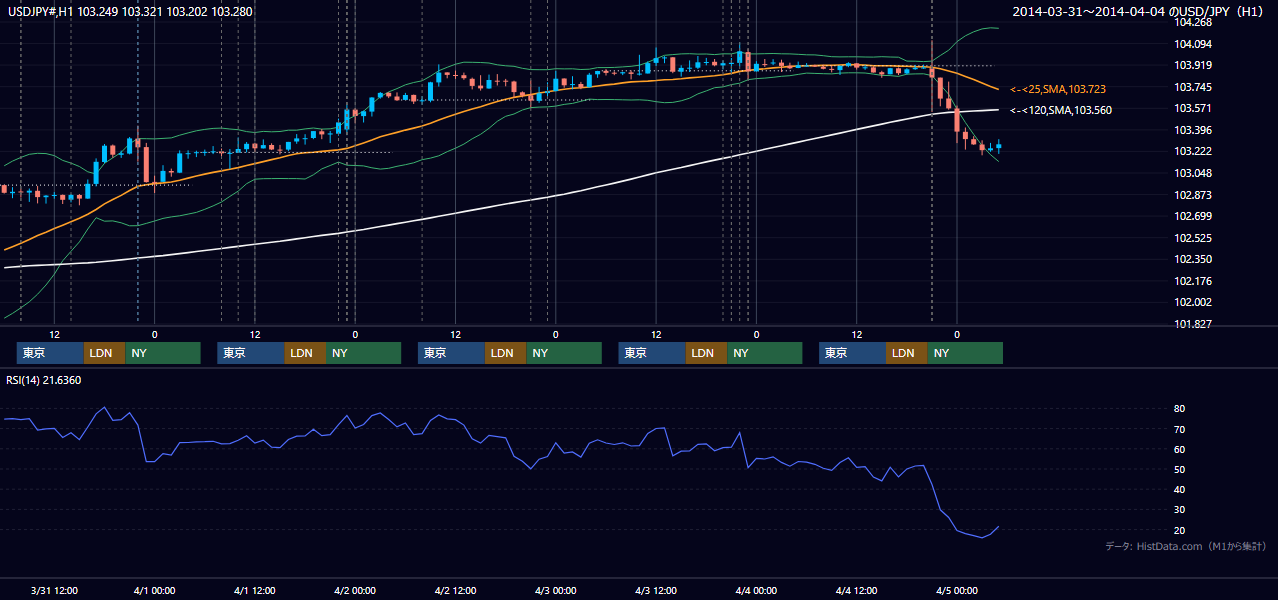Select the 4/4 12:00 date label
This screenshot has width=1278, height=600.
[x=856, y=591]
